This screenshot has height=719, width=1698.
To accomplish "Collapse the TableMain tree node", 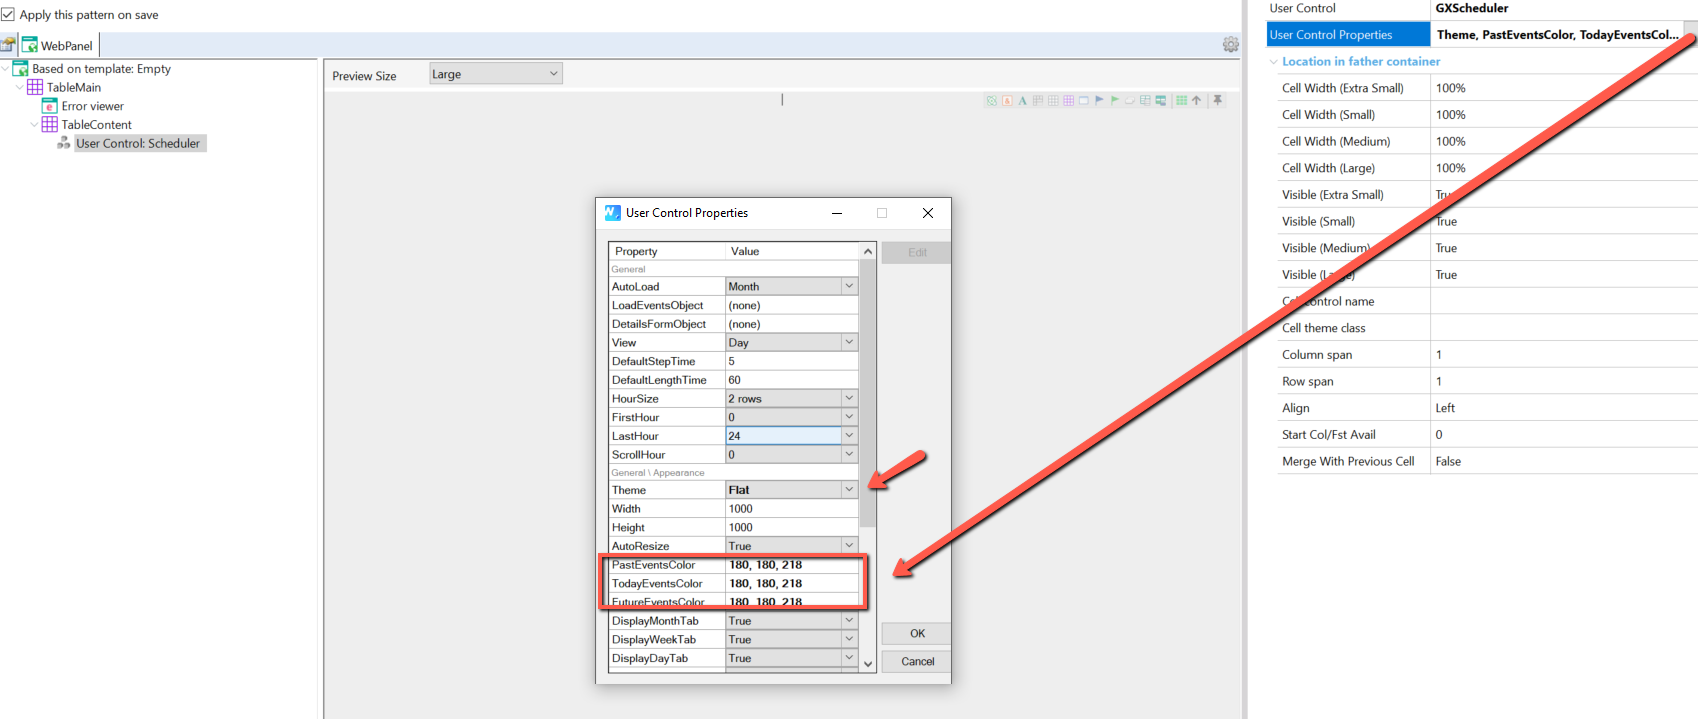I will [20, 87].
